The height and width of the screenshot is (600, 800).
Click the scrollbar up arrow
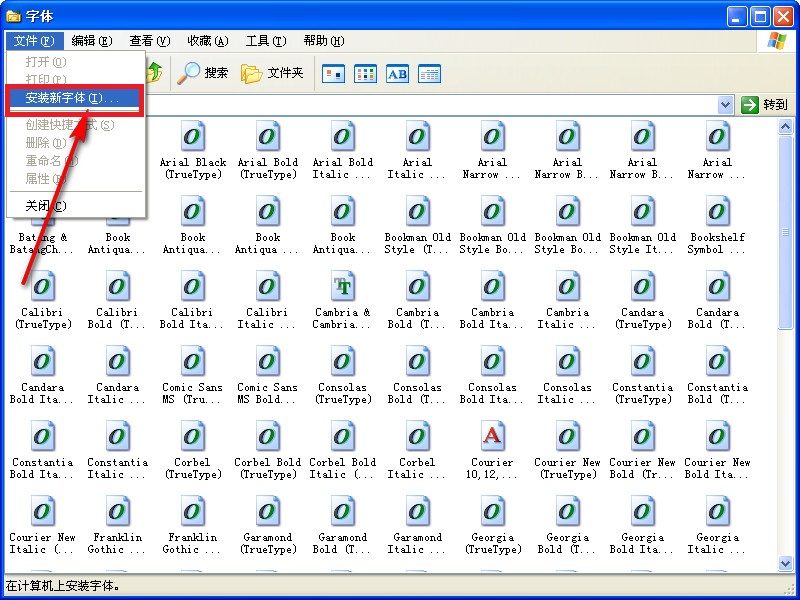(x=785, y=126)
